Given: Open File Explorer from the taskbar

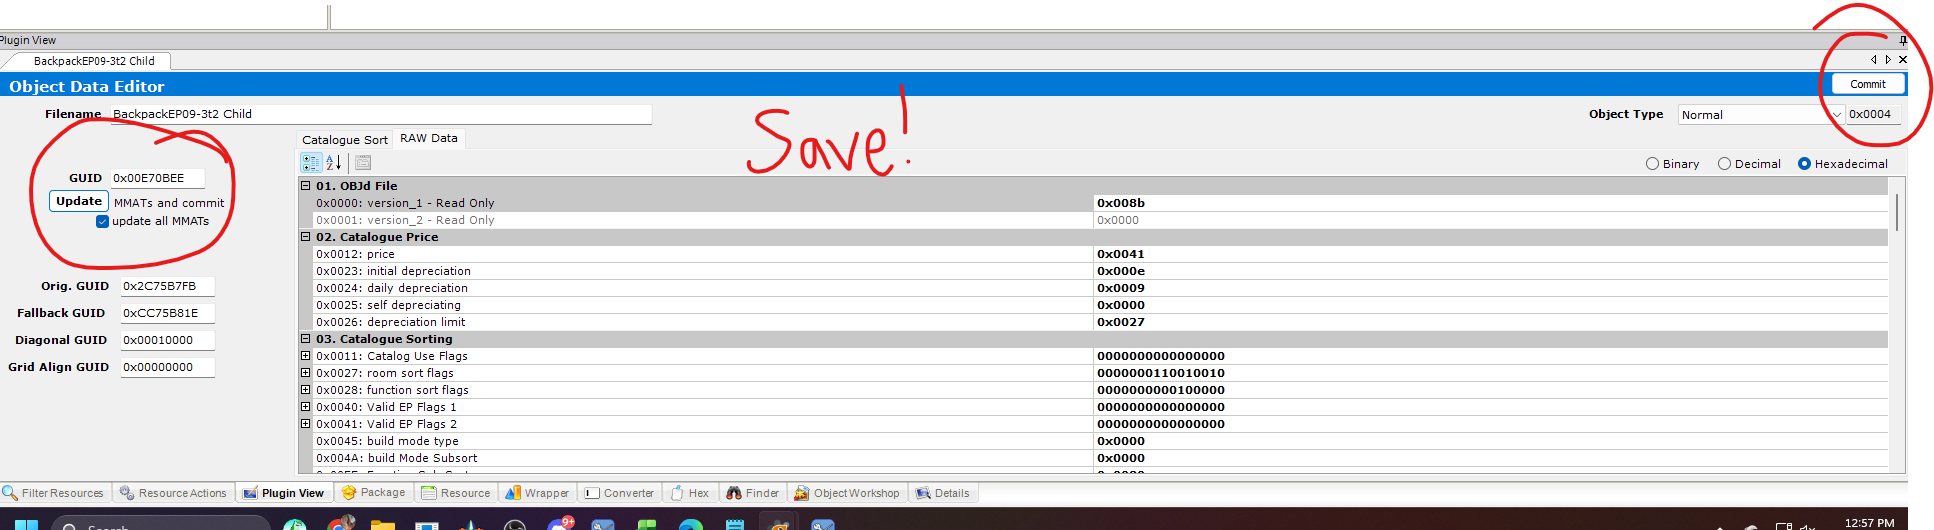Looking at the screenshot, I should tap(383, 524).
